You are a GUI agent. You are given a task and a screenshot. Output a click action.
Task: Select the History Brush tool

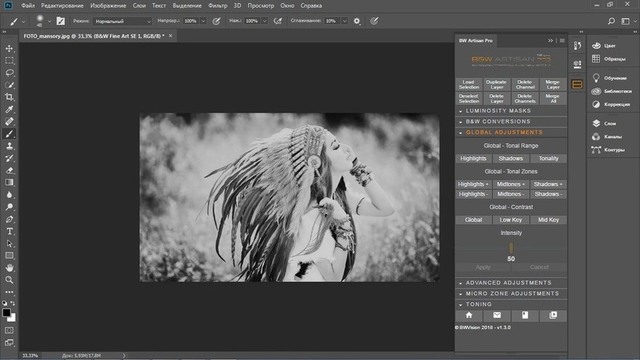9,158
